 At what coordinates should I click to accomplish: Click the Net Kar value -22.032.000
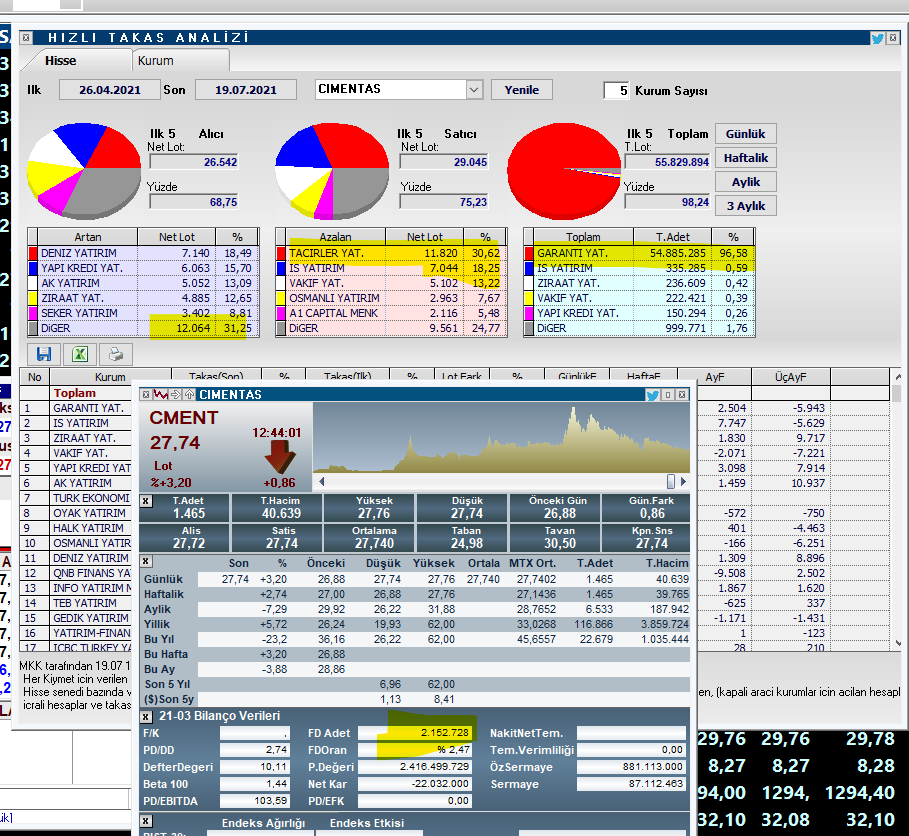pos(415,784)
